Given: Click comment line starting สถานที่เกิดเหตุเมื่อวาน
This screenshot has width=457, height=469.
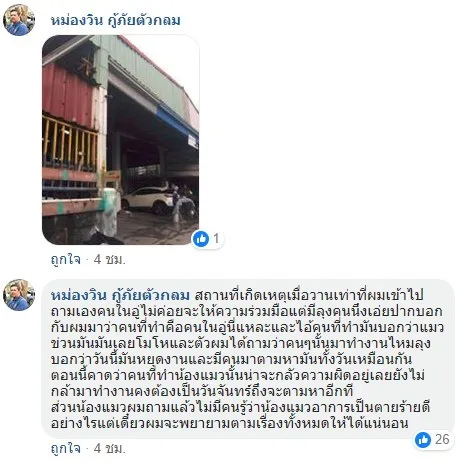Looking at the screenshot, I should (309, 296).
